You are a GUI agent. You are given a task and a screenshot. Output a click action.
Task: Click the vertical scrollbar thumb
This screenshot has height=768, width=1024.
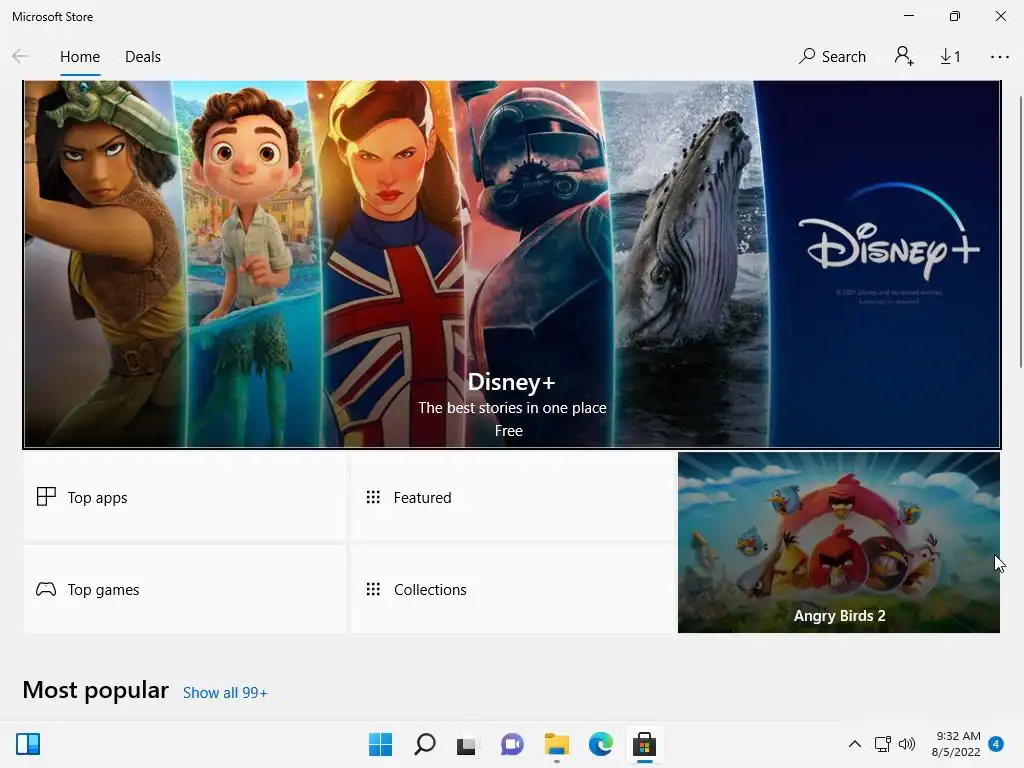[x=1021, y=232]
